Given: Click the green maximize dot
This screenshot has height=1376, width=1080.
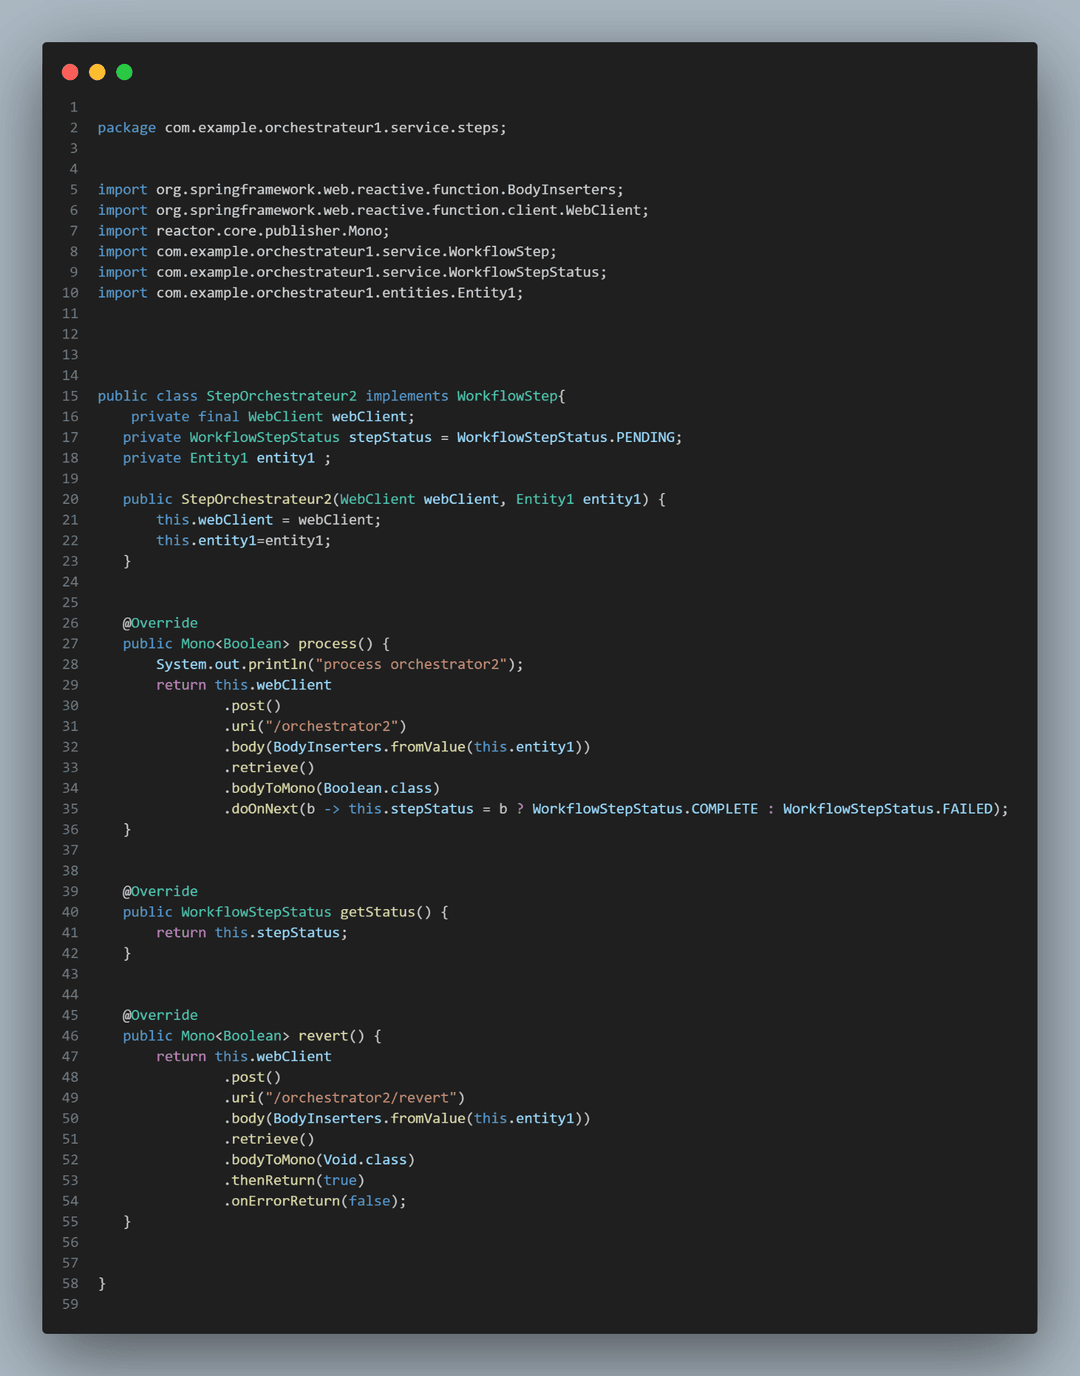Looking at the screenshot, I should click(124, 72).
